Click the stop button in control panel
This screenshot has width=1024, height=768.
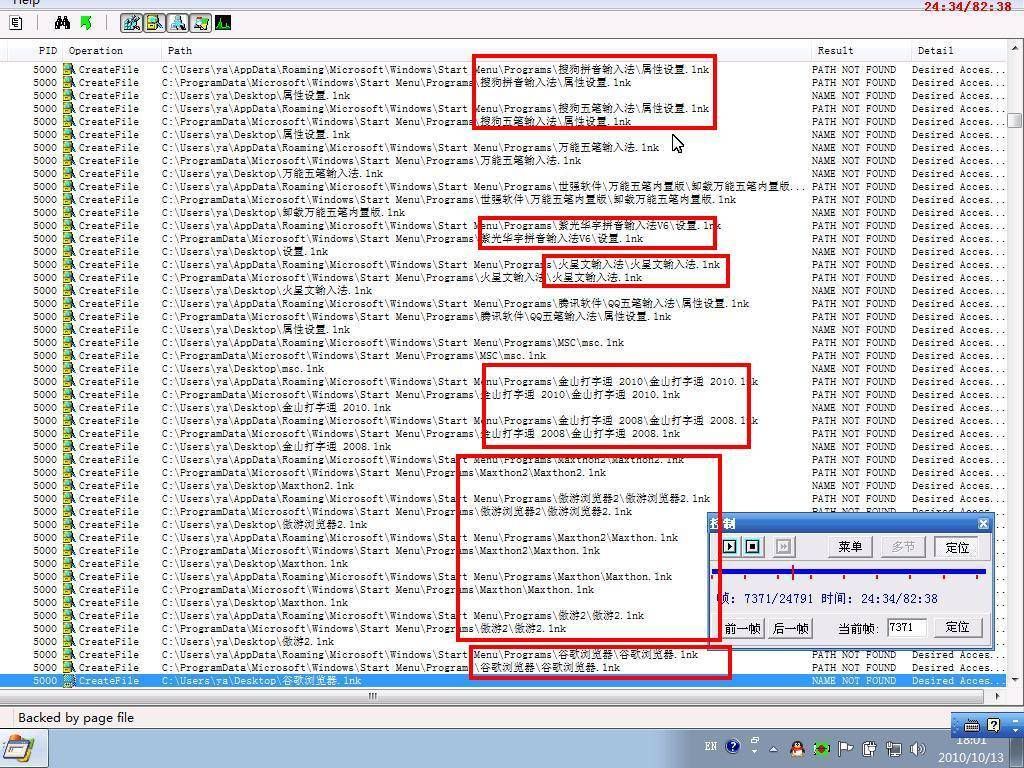click(752, 546)
